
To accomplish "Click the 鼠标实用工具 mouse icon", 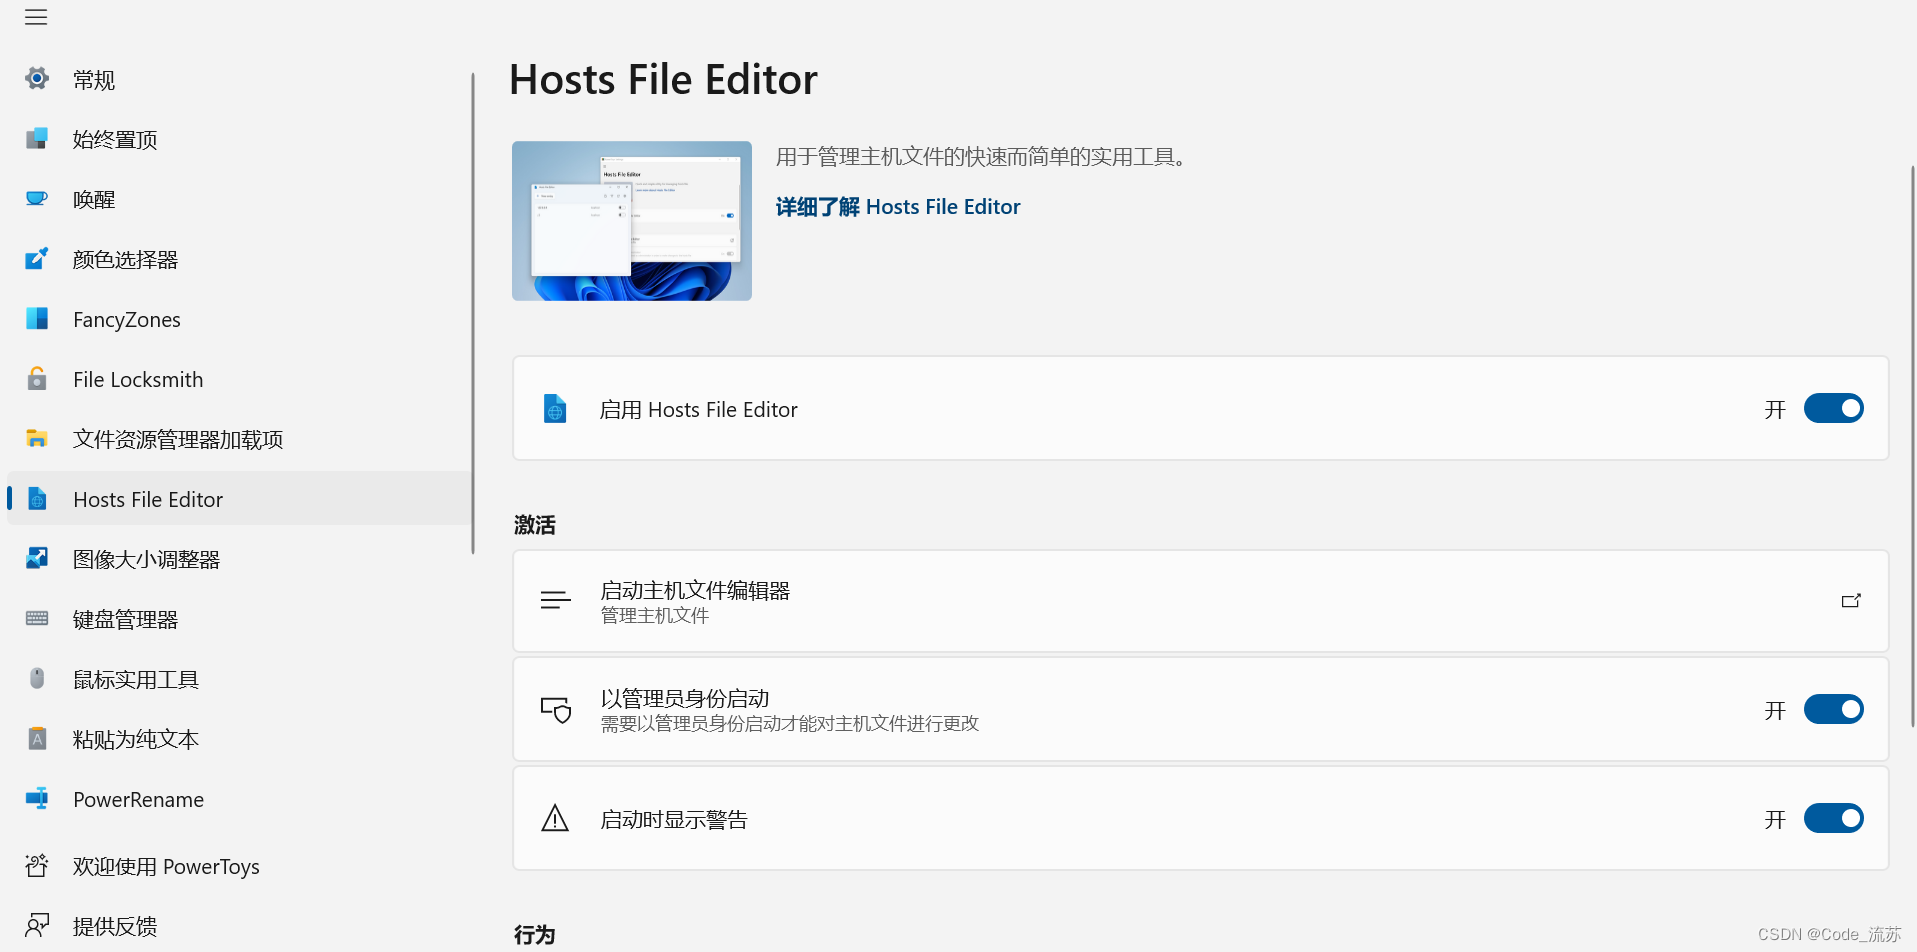I will point(37,678).
